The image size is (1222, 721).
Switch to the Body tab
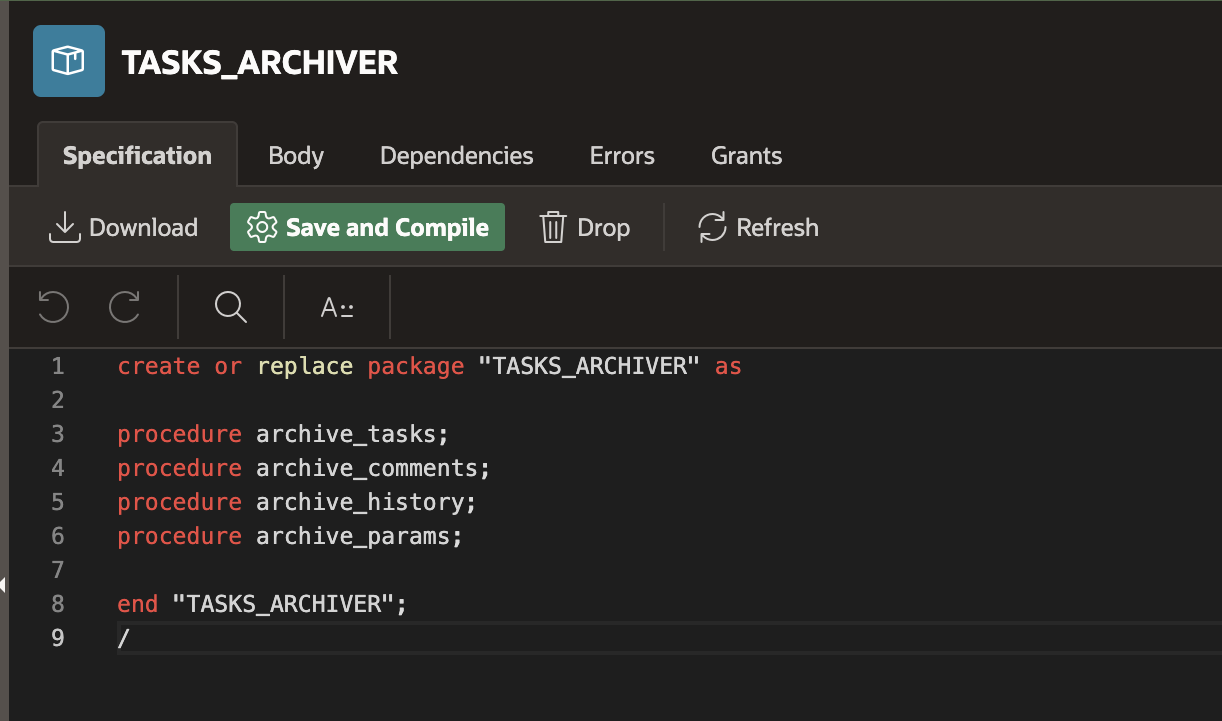(296, 156)
